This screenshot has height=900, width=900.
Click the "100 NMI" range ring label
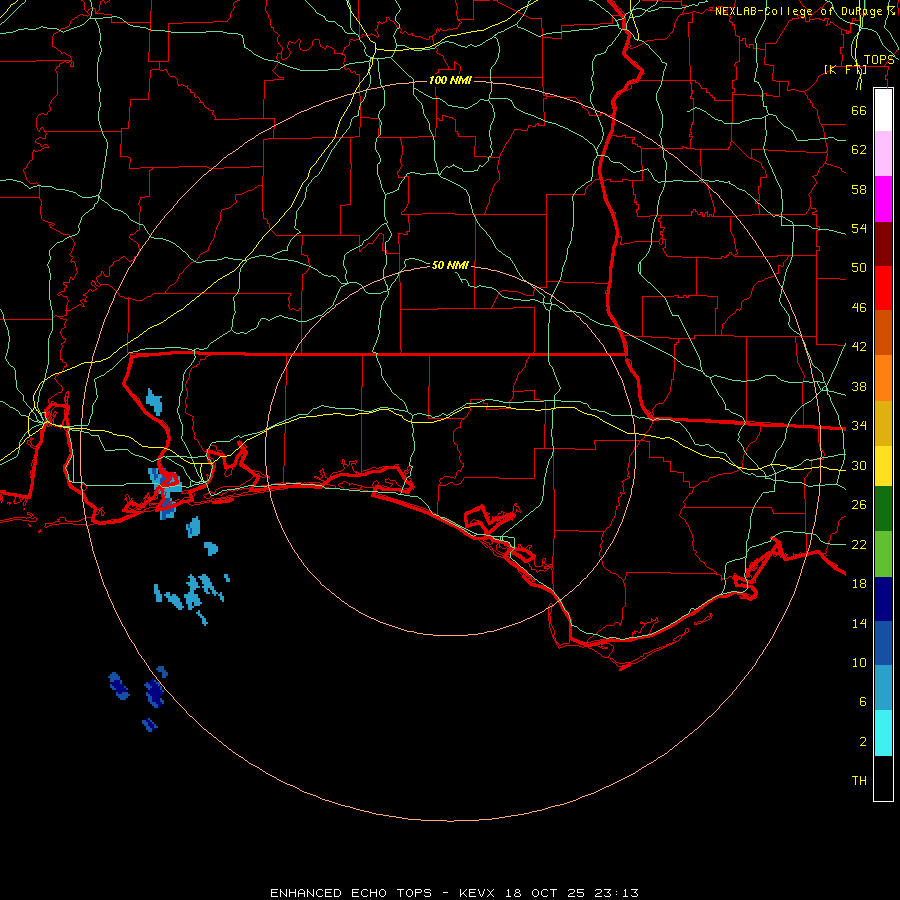[x=450, y=80]
